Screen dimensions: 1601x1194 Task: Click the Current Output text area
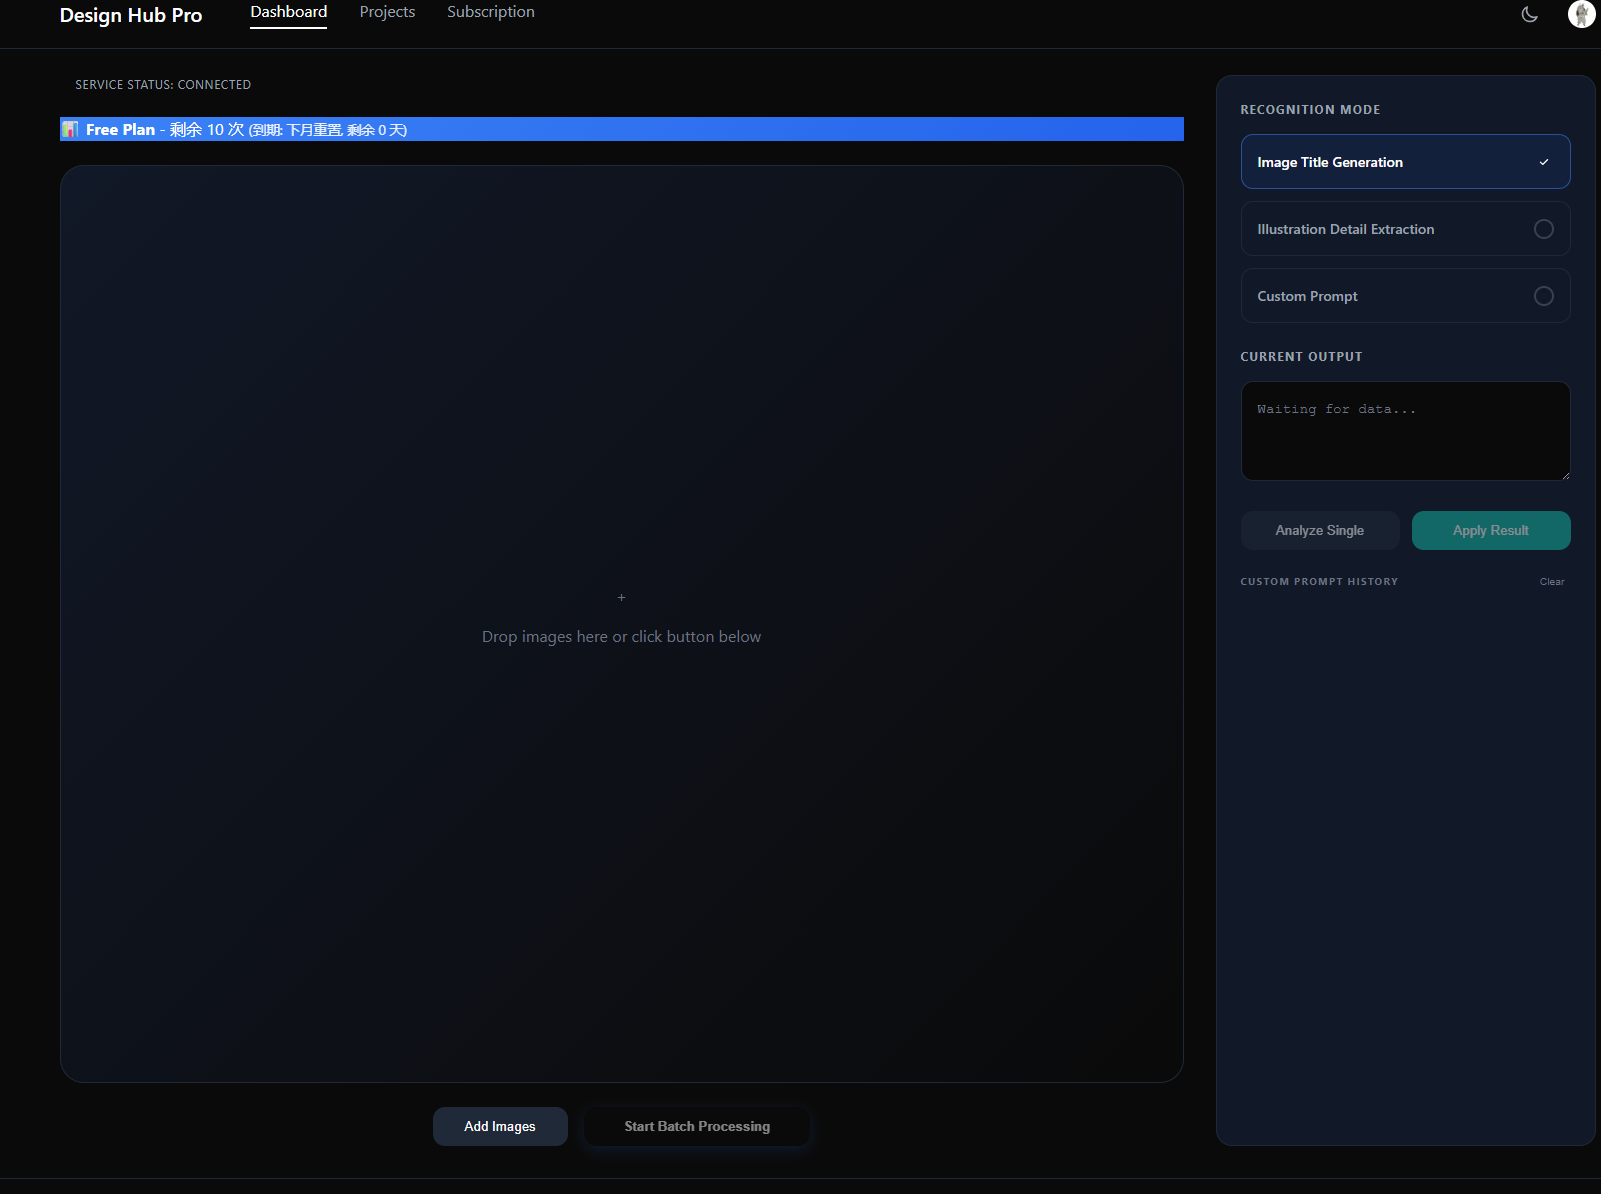pos(1405,431)
